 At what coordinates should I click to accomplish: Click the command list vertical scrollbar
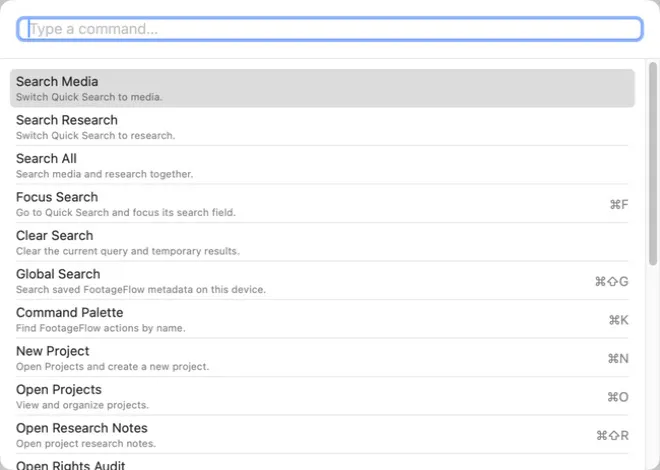tap(653, 164)
